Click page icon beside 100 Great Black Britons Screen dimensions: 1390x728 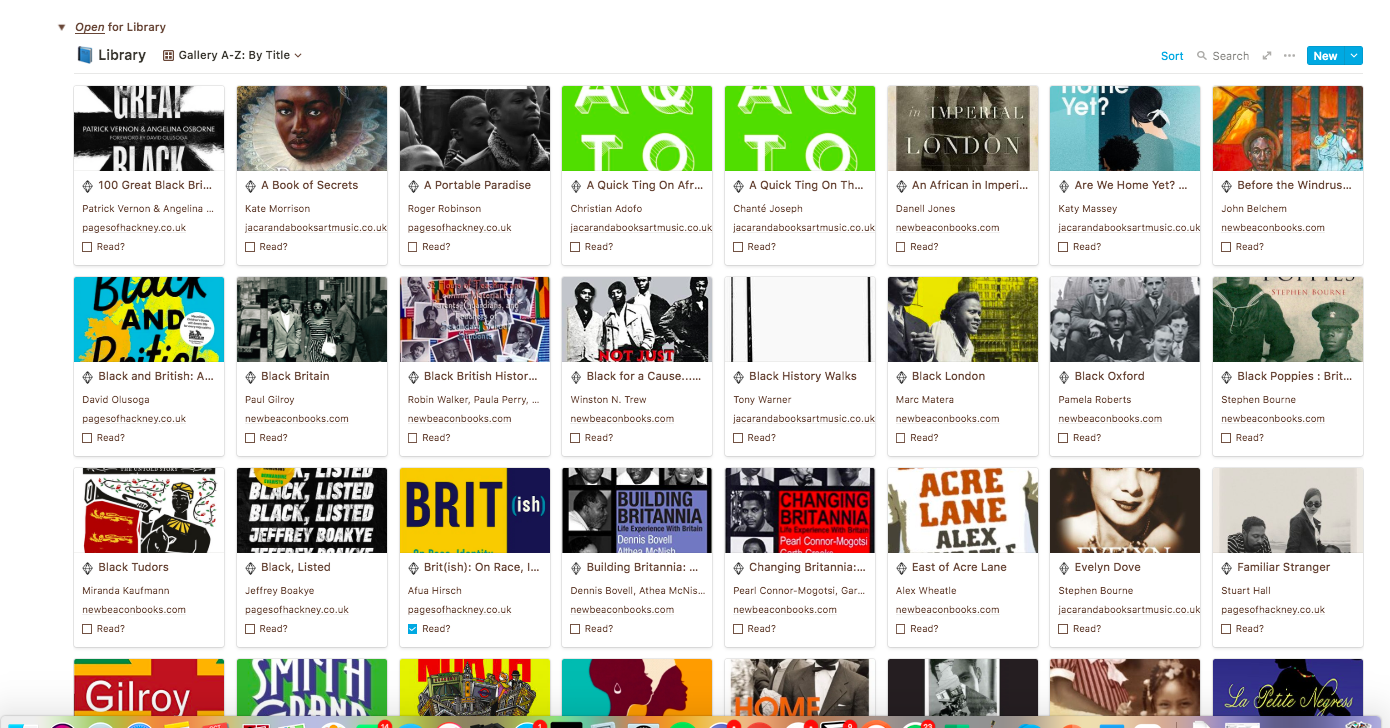tap(88, 186)
